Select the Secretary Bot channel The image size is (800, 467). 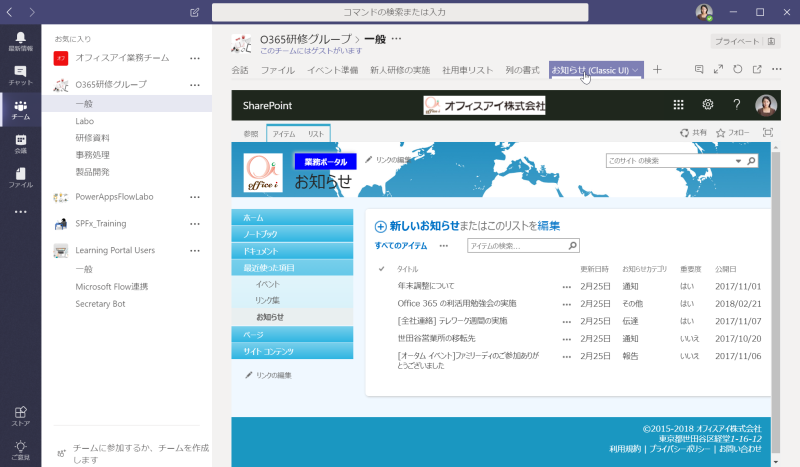tap(100, 304)
